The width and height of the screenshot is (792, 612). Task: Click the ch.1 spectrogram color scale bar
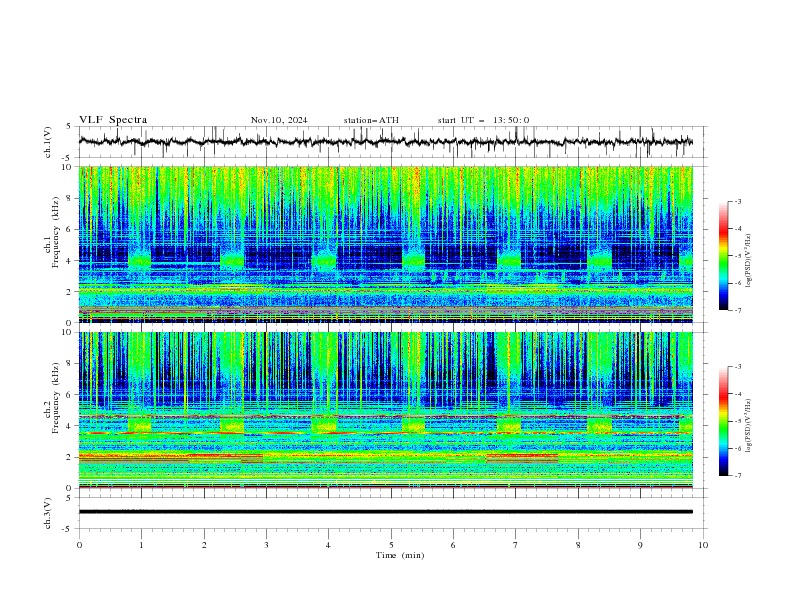pos(723,256)
